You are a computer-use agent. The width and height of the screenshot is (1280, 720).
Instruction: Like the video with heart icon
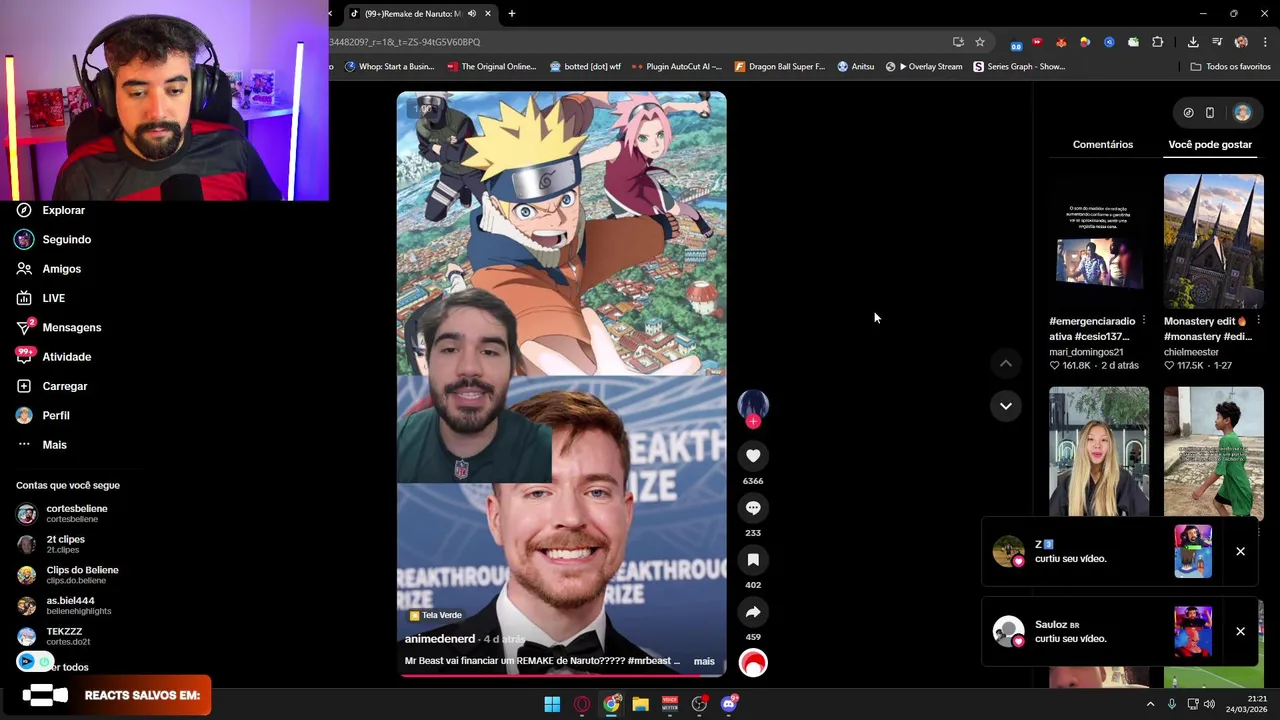click(753, 456)
